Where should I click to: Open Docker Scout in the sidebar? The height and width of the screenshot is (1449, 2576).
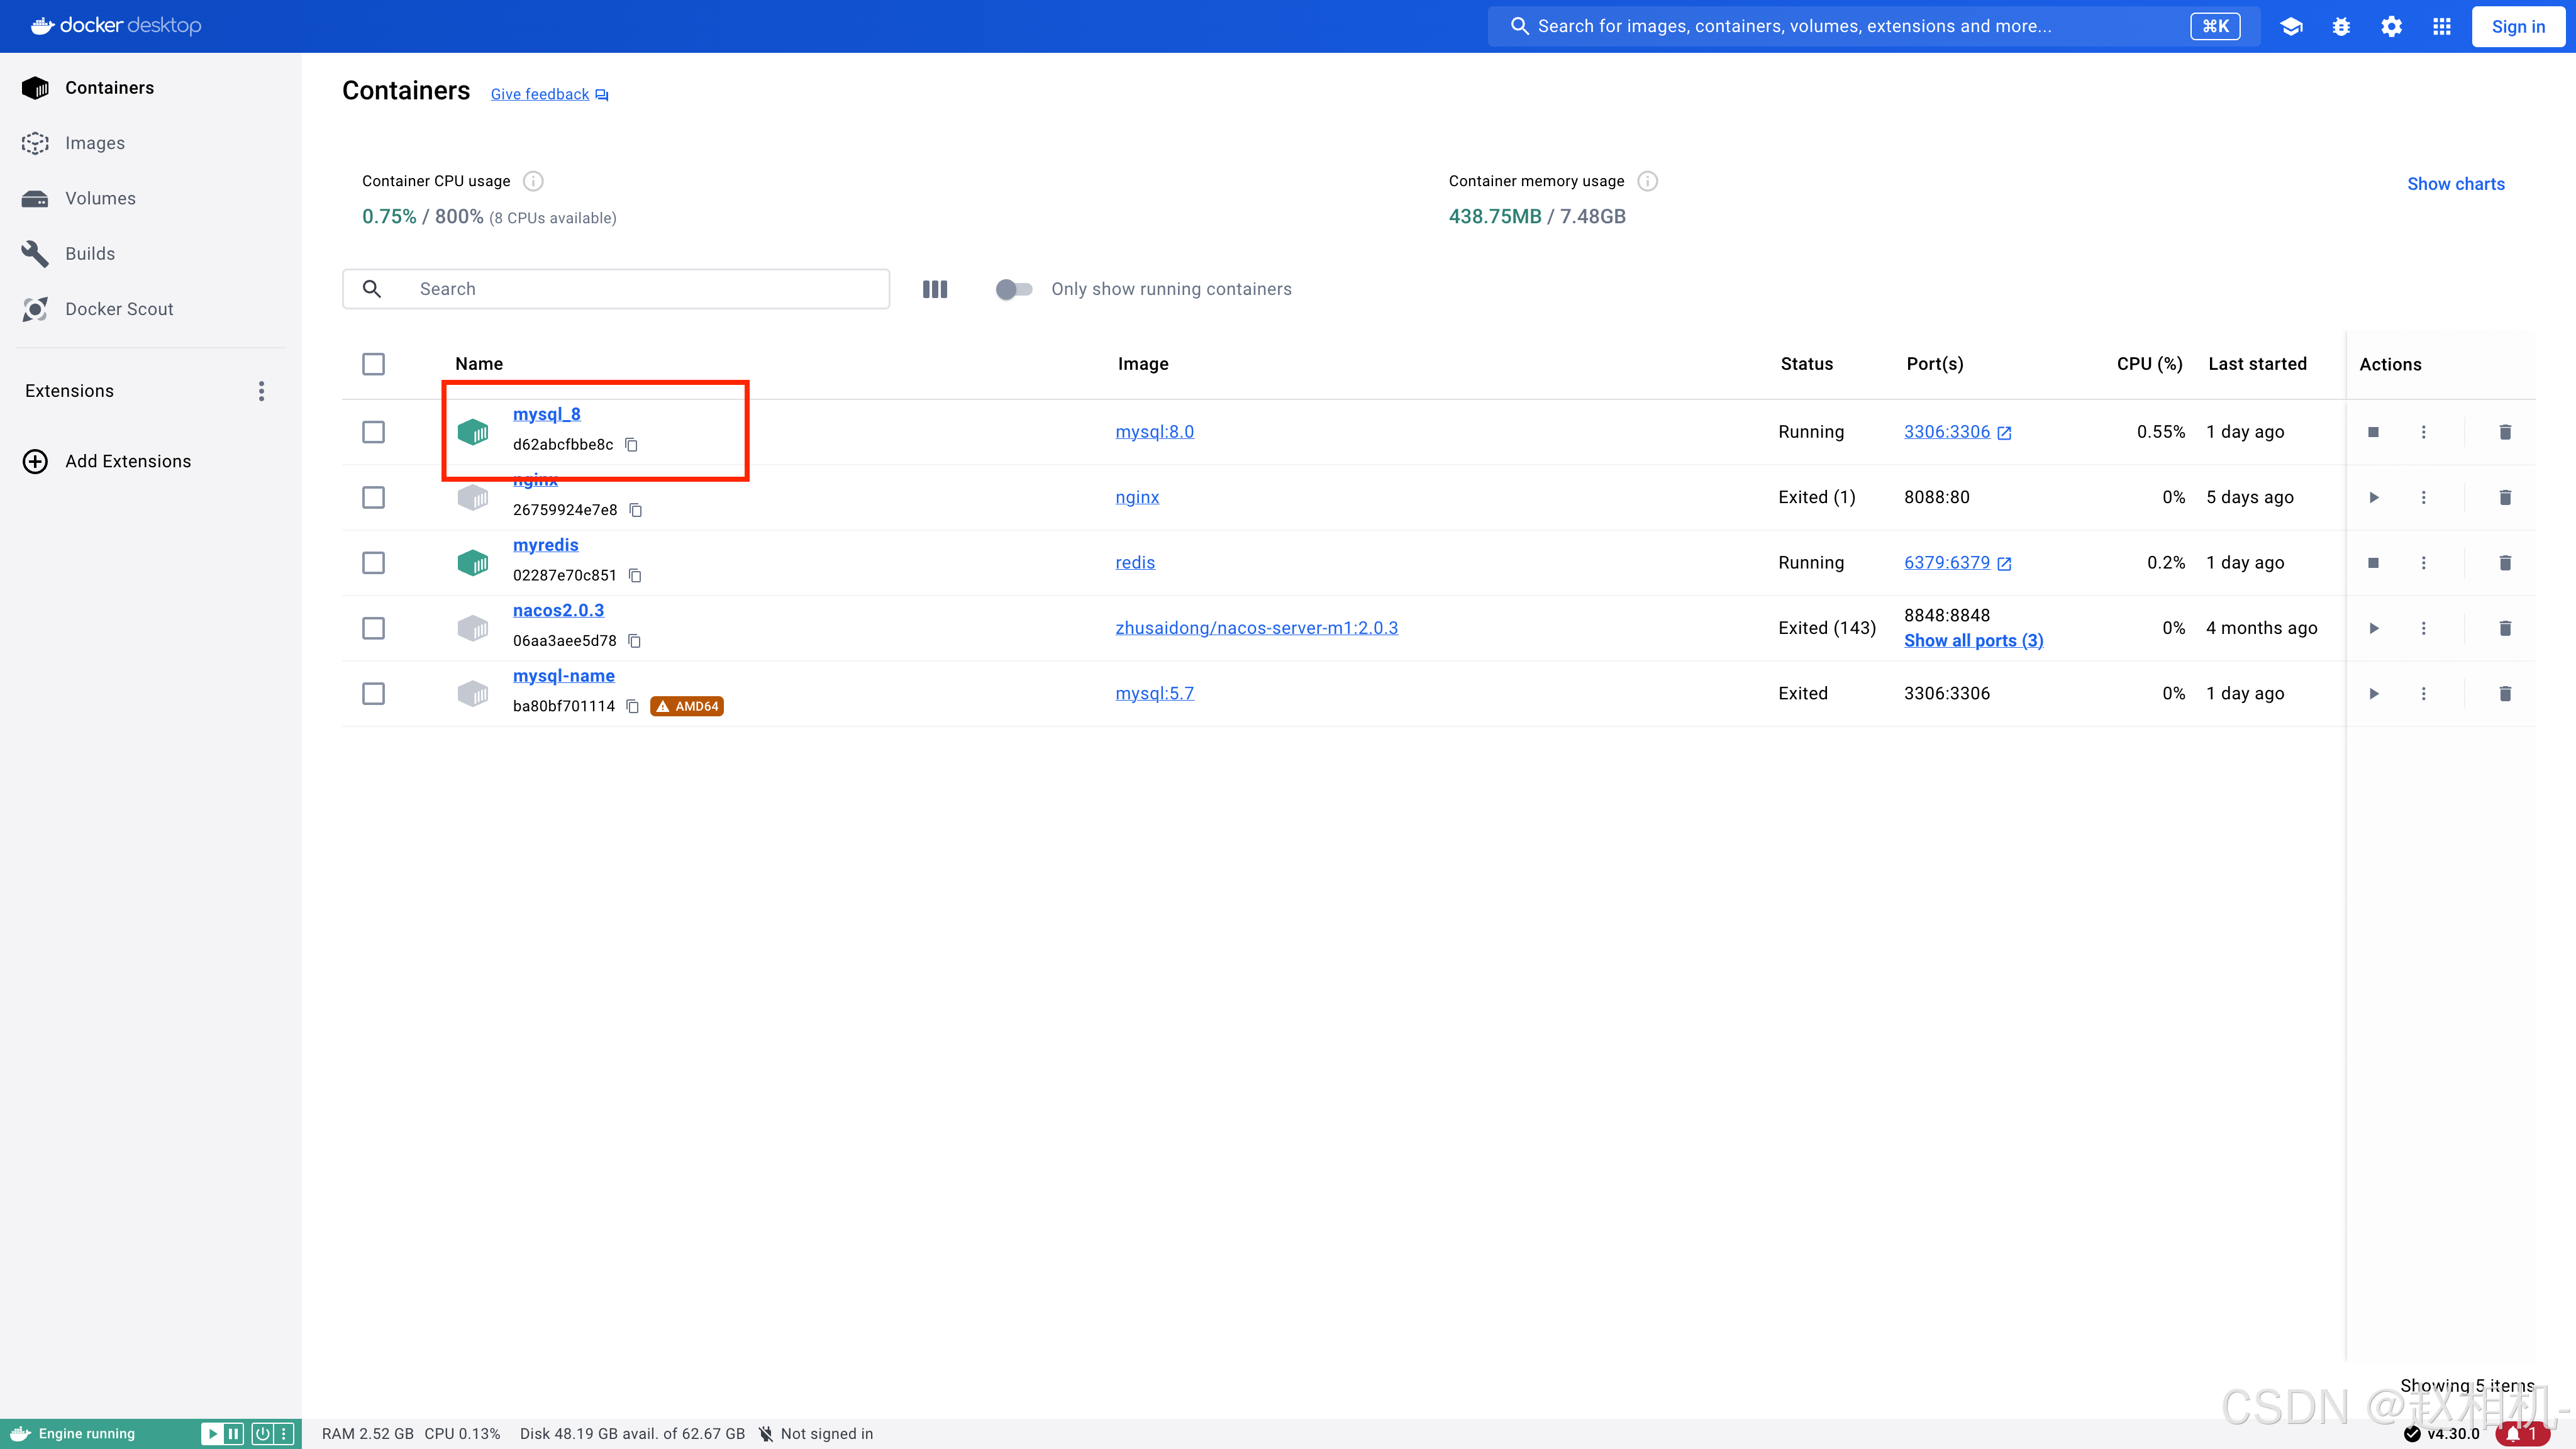point(119,309)
